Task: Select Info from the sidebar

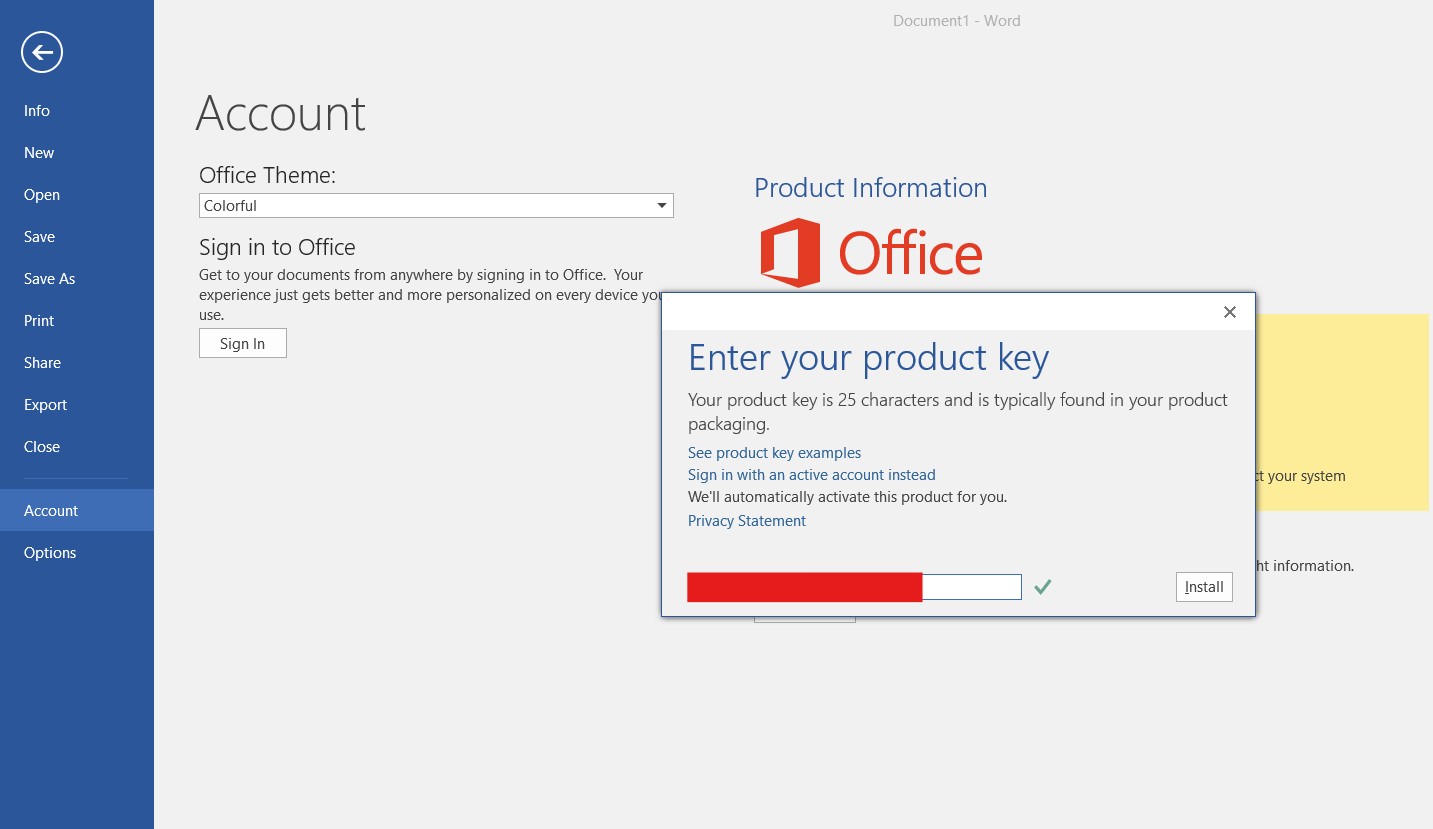Action: point(36,110)
